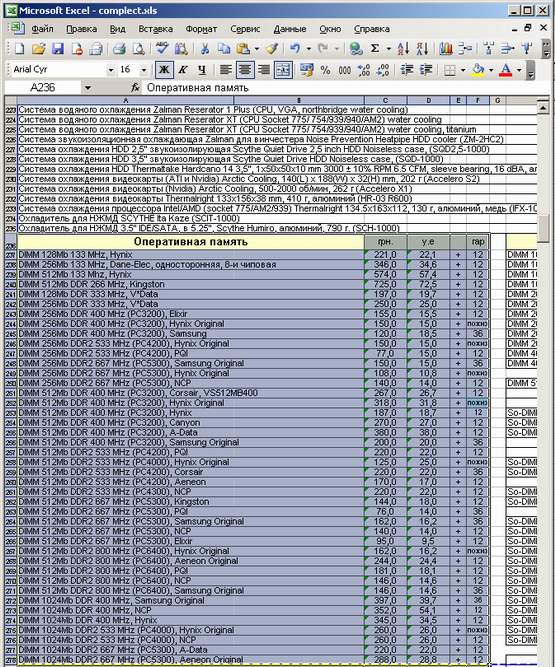Open the Формат menu
This screenshot has height=667, width=555.
[x=201, y=29]
